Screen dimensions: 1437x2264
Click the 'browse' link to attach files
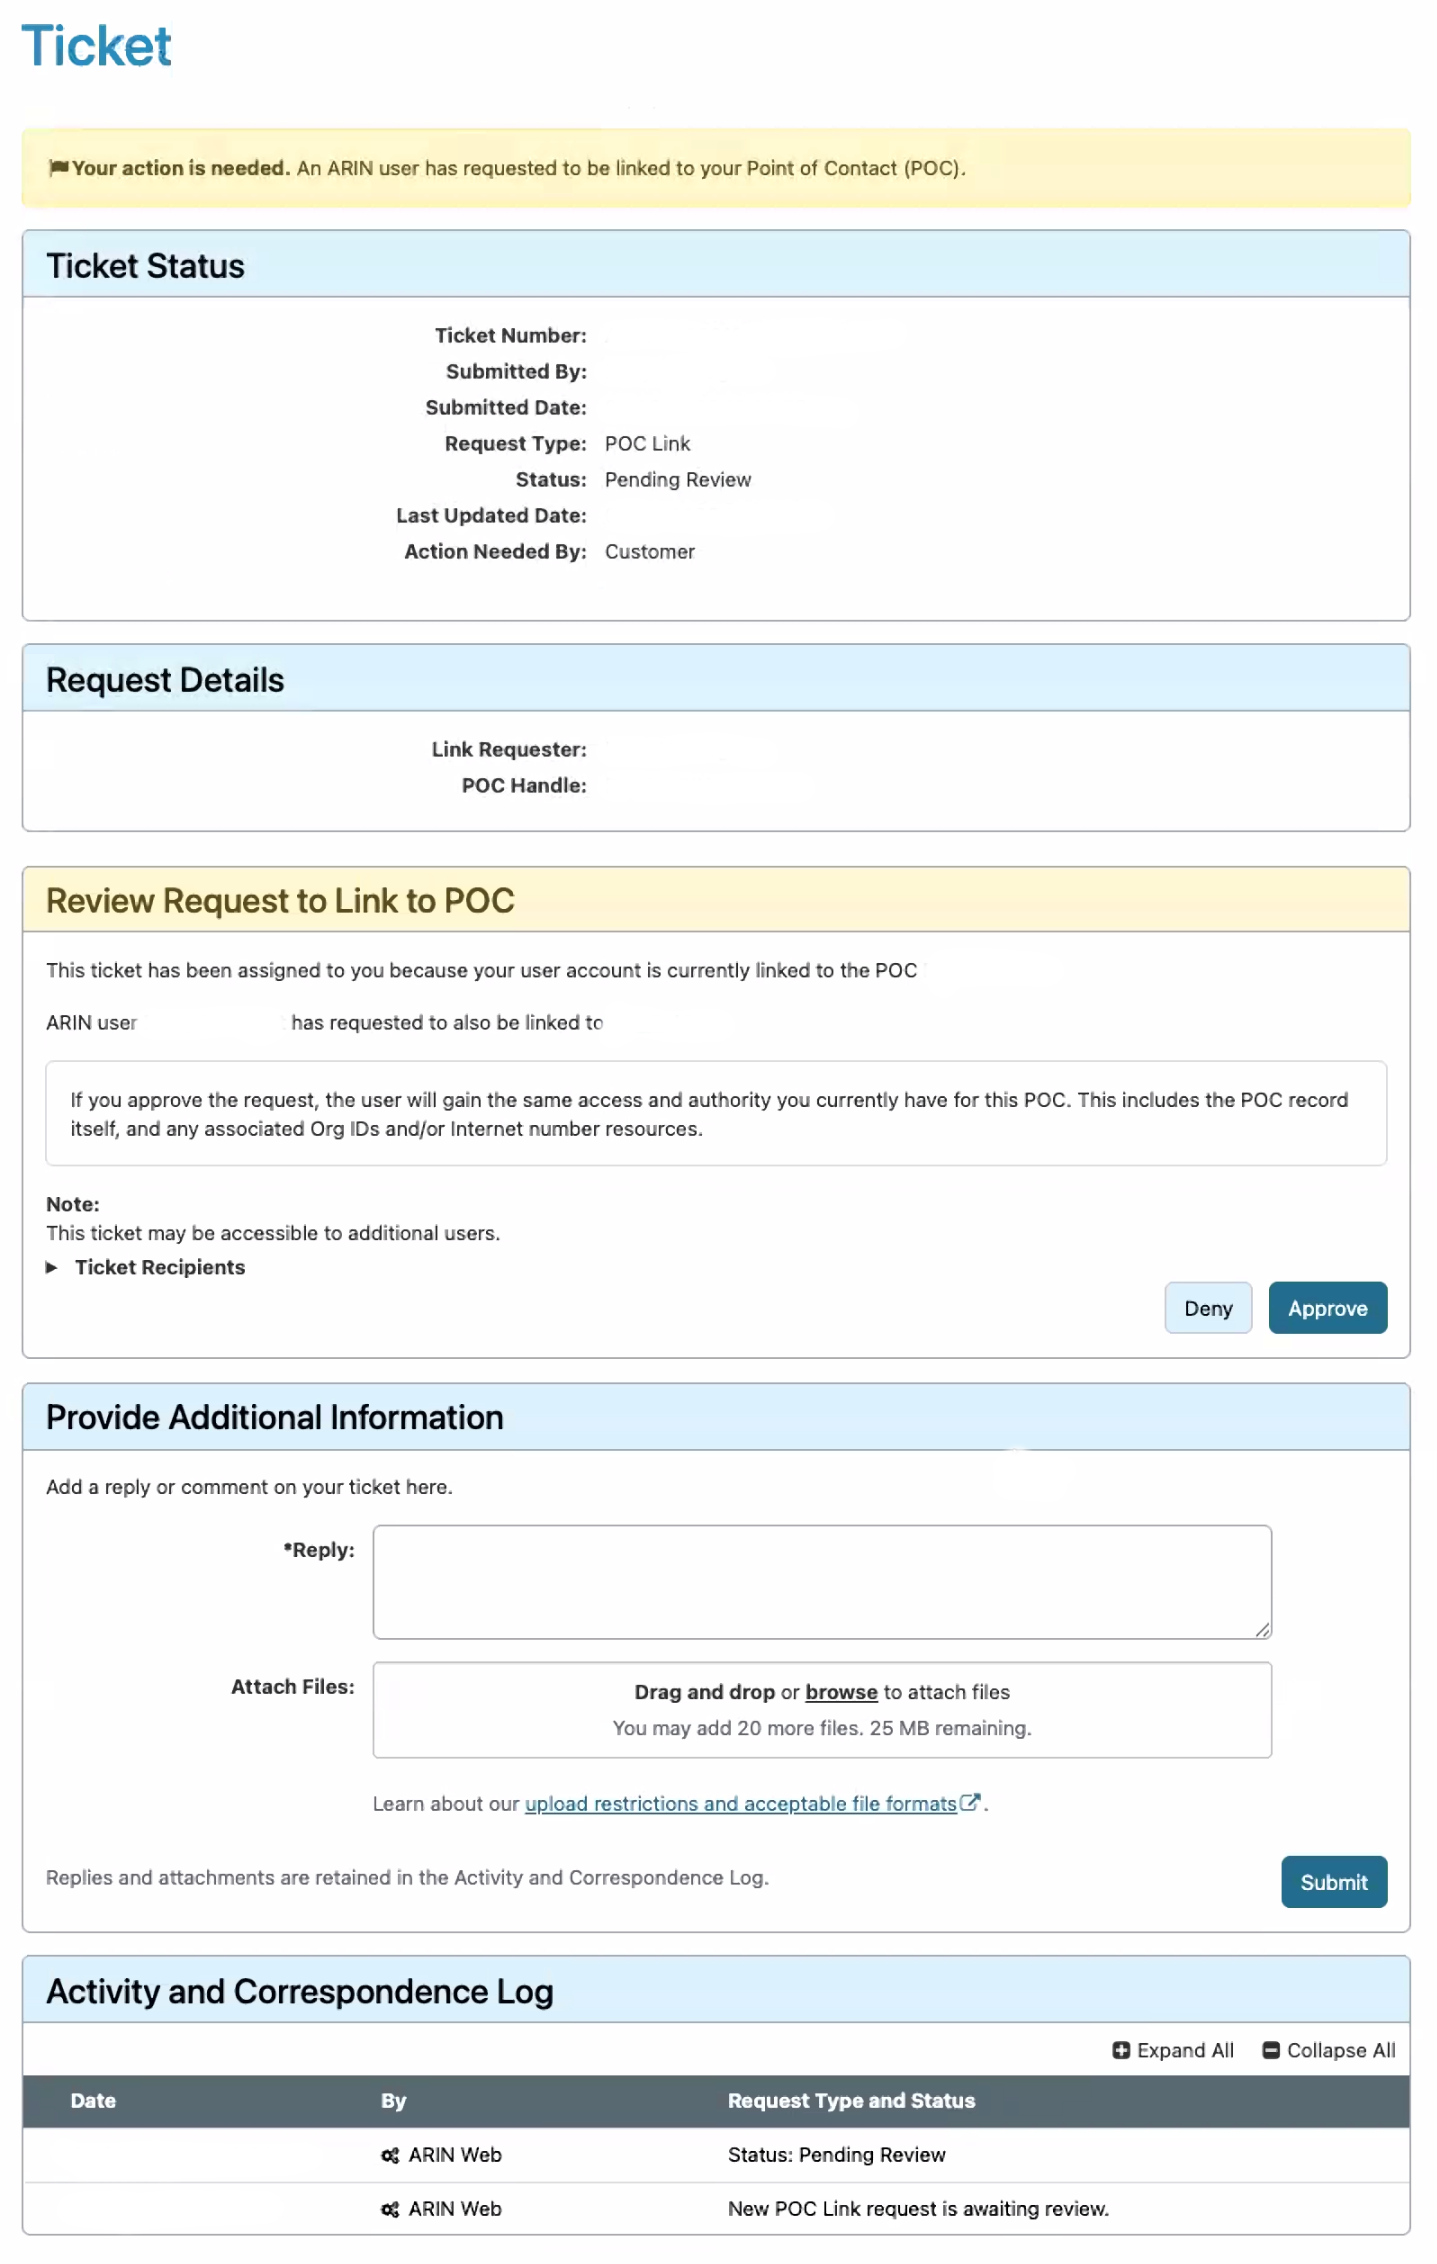click(841, 1692)
